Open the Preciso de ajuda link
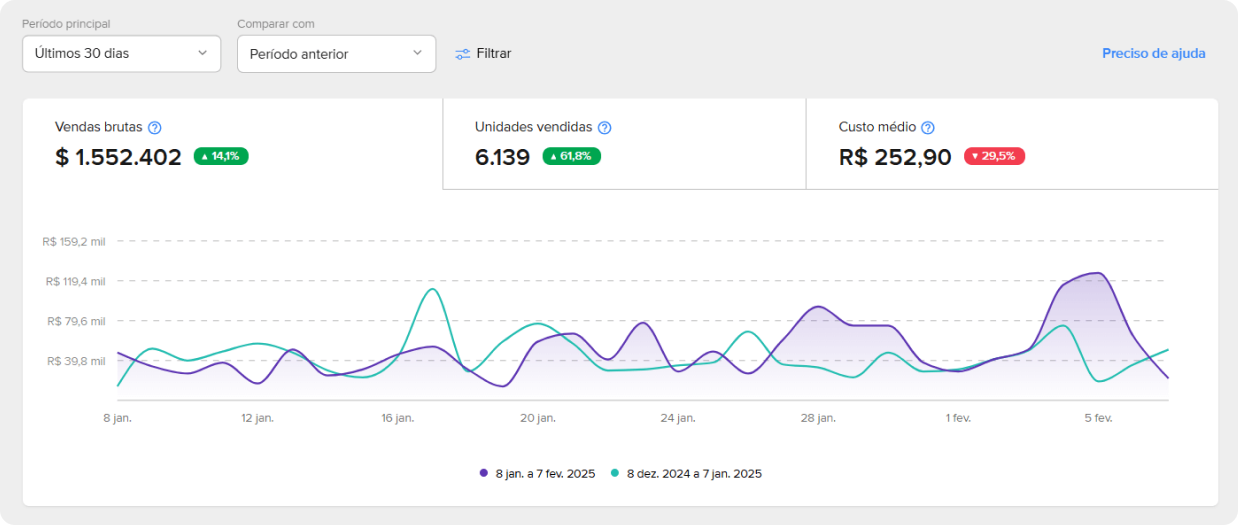The image size is (1238, 525). (1153, 54)
